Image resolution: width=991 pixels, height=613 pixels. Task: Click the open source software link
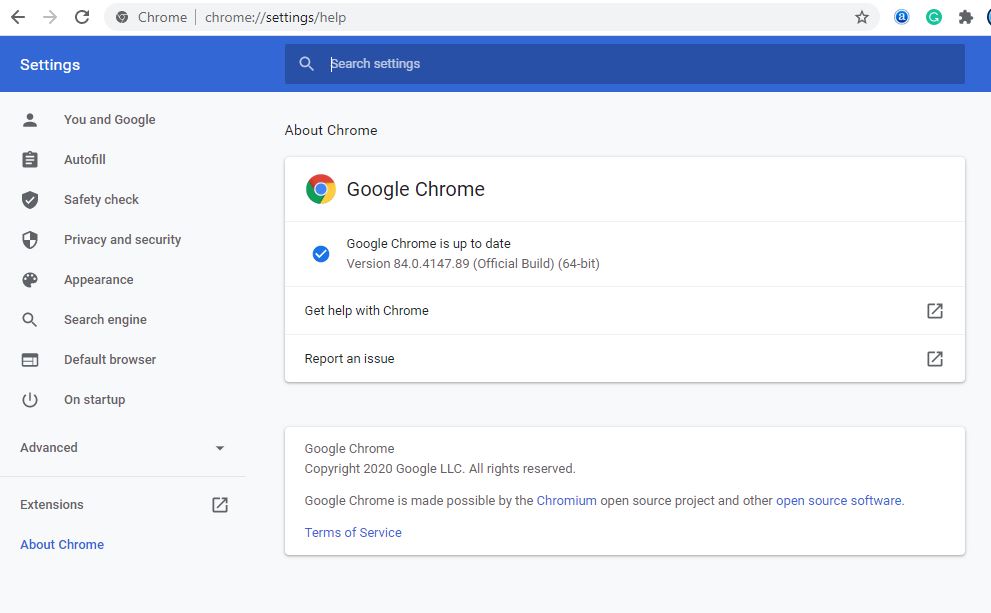[838, 500]
